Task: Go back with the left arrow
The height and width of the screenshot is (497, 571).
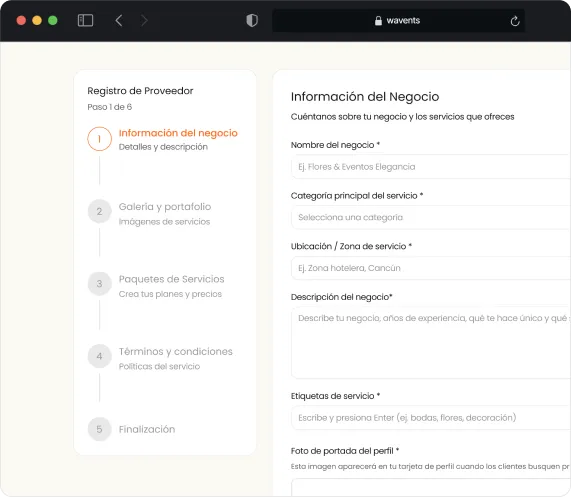Action: click(x=119, y=20)
